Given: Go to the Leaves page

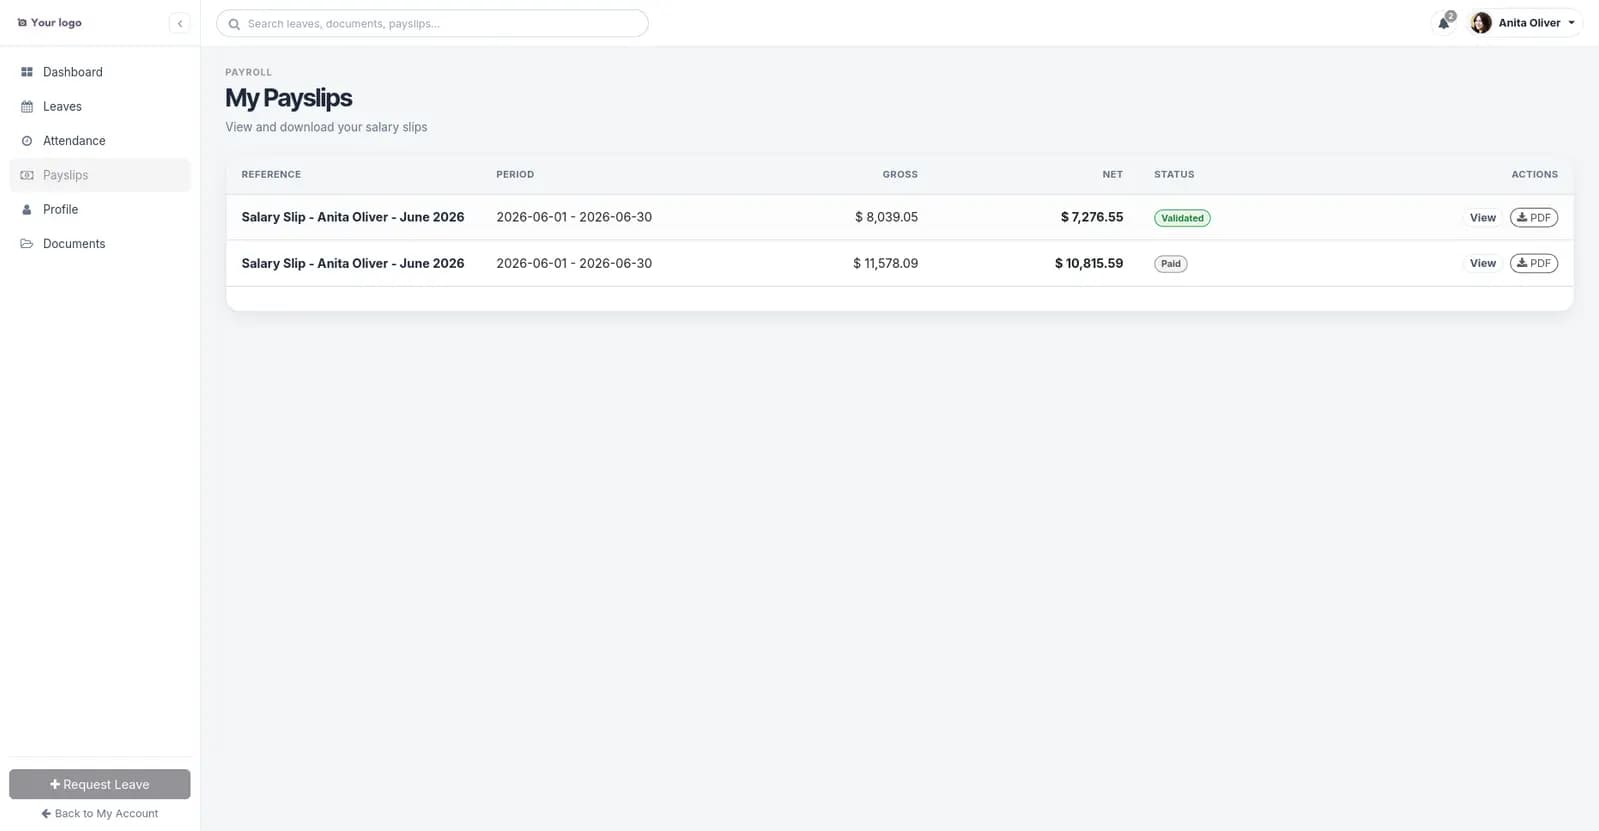Looking at the screenshot, I should [x=100, y=106].
